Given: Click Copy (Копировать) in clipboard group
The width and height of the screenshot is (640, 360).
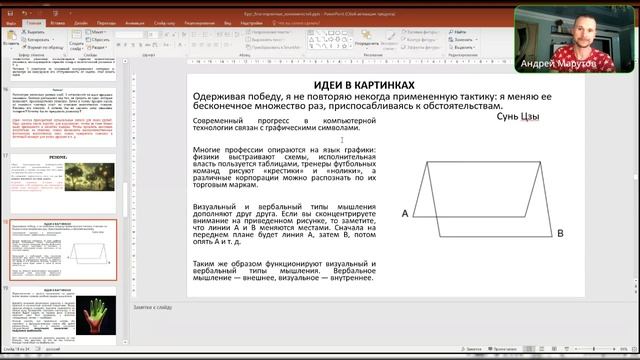Looking at the screenshot, I should [36, 40].
